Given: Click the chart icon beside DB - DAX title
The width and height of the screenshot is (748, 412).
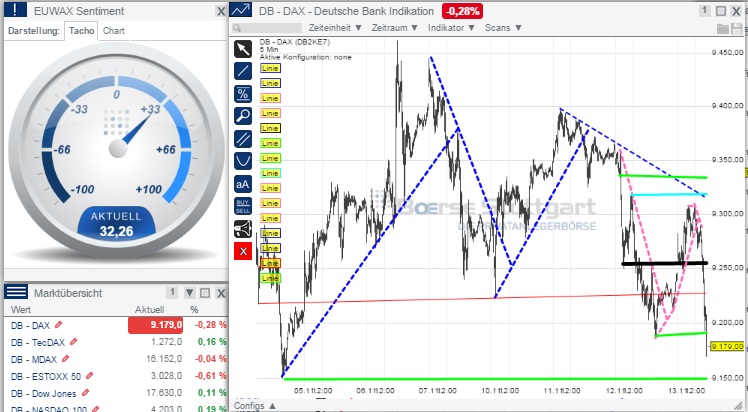Looking at the screenshot, I should pyautogui.click(x=241, y=10).
